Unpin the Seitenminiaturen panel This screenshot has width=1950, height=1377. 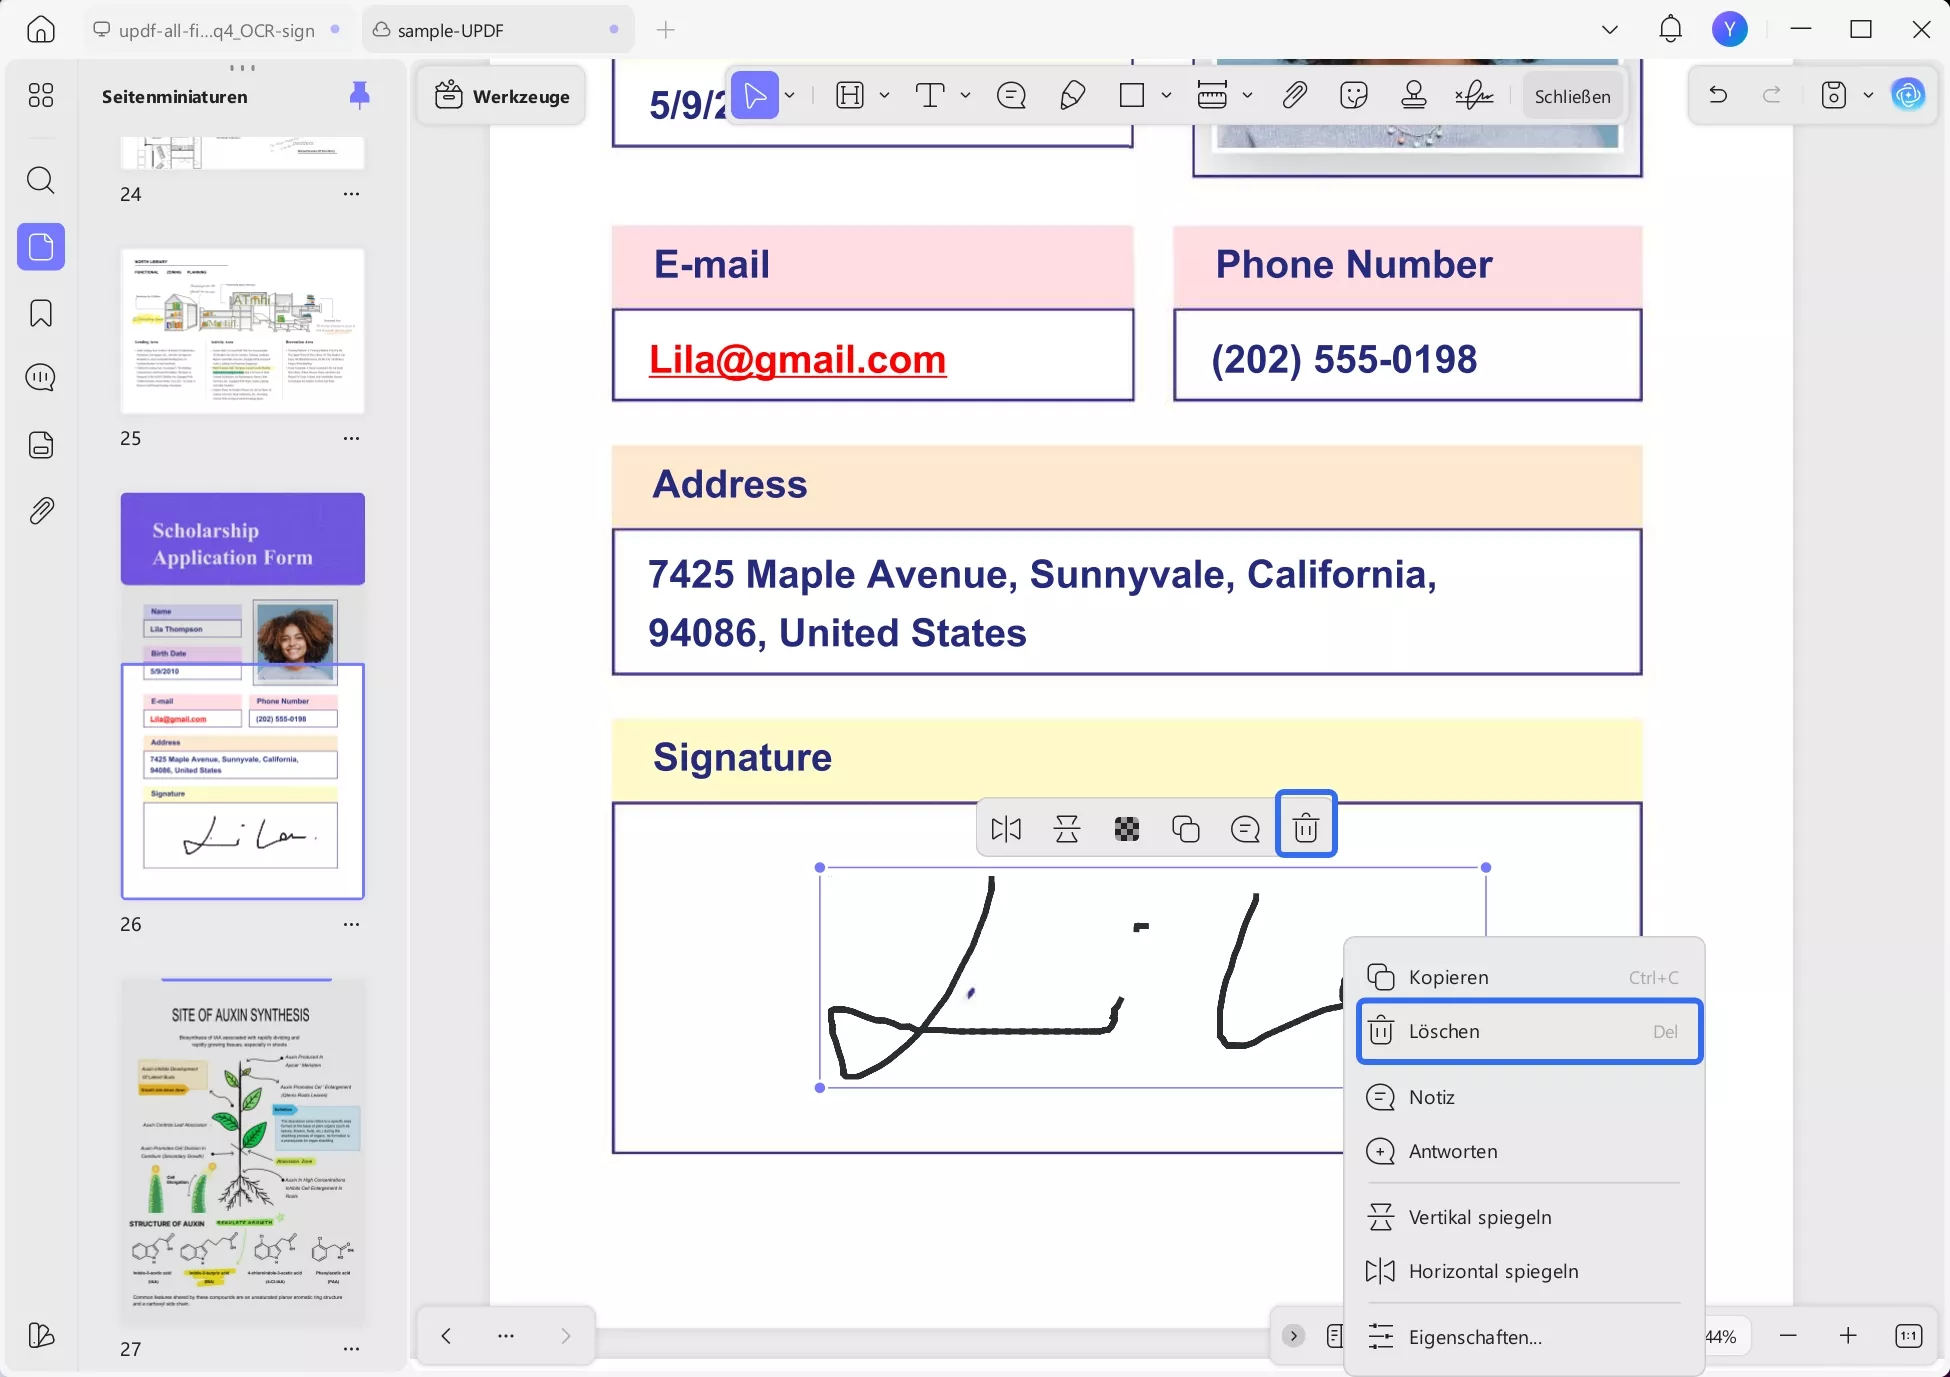click(x=359, y=96)
